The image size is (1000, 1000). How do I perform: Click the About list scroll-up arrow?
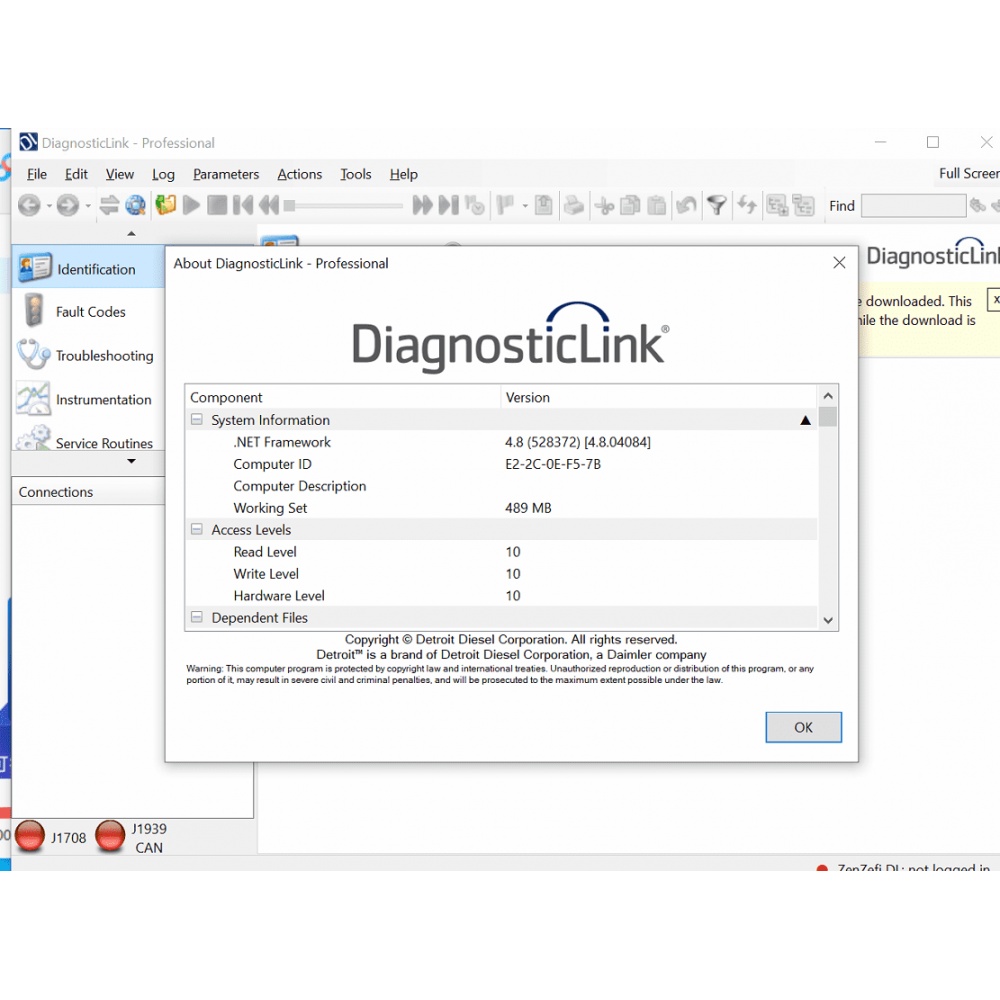click(828, 396)
